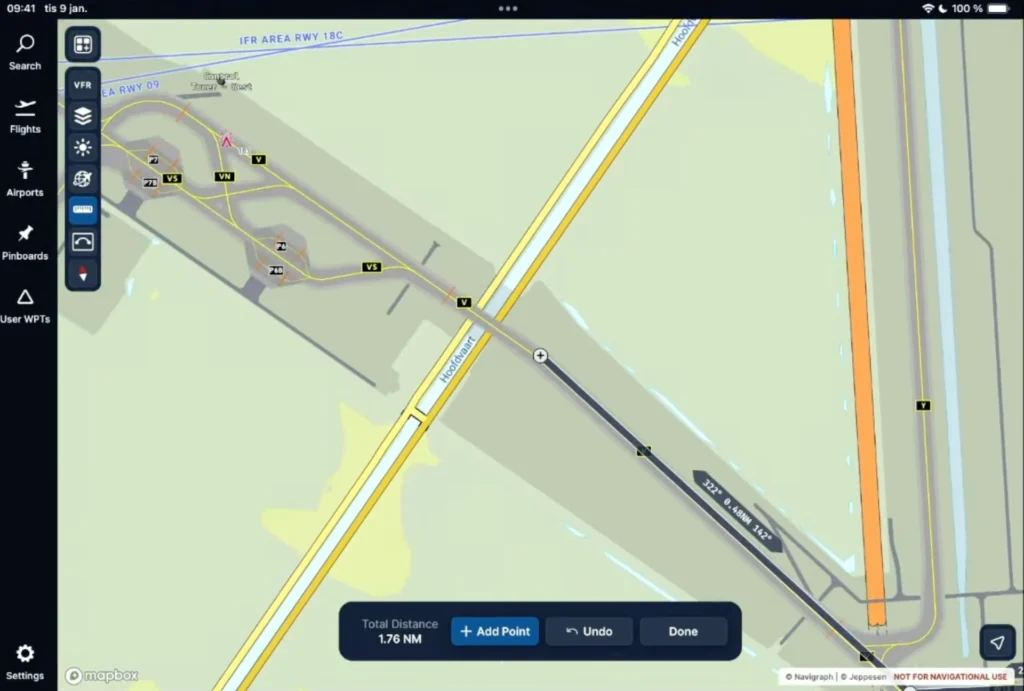Expand the map layers stack menu
Screen dimensions: 1024x691
(83, 116)
